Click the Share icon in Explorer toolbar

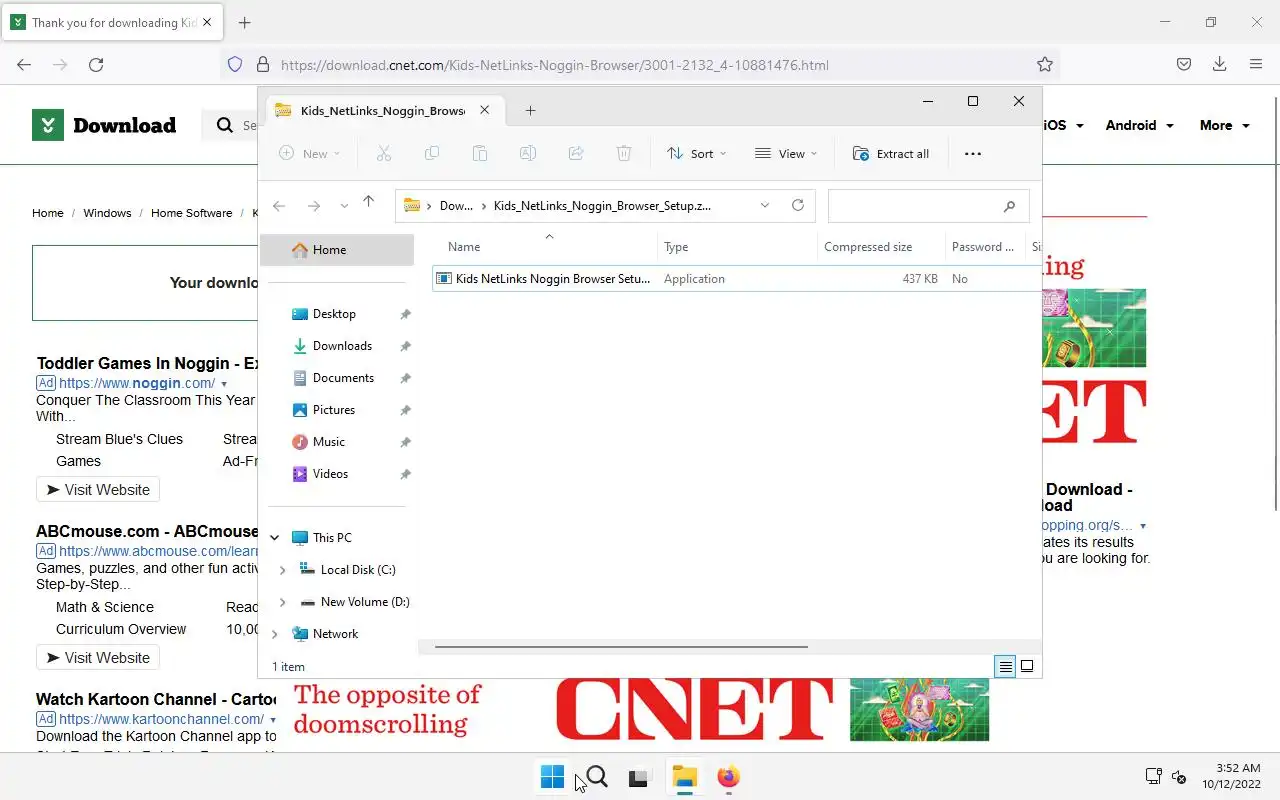(x=576, y=153)
